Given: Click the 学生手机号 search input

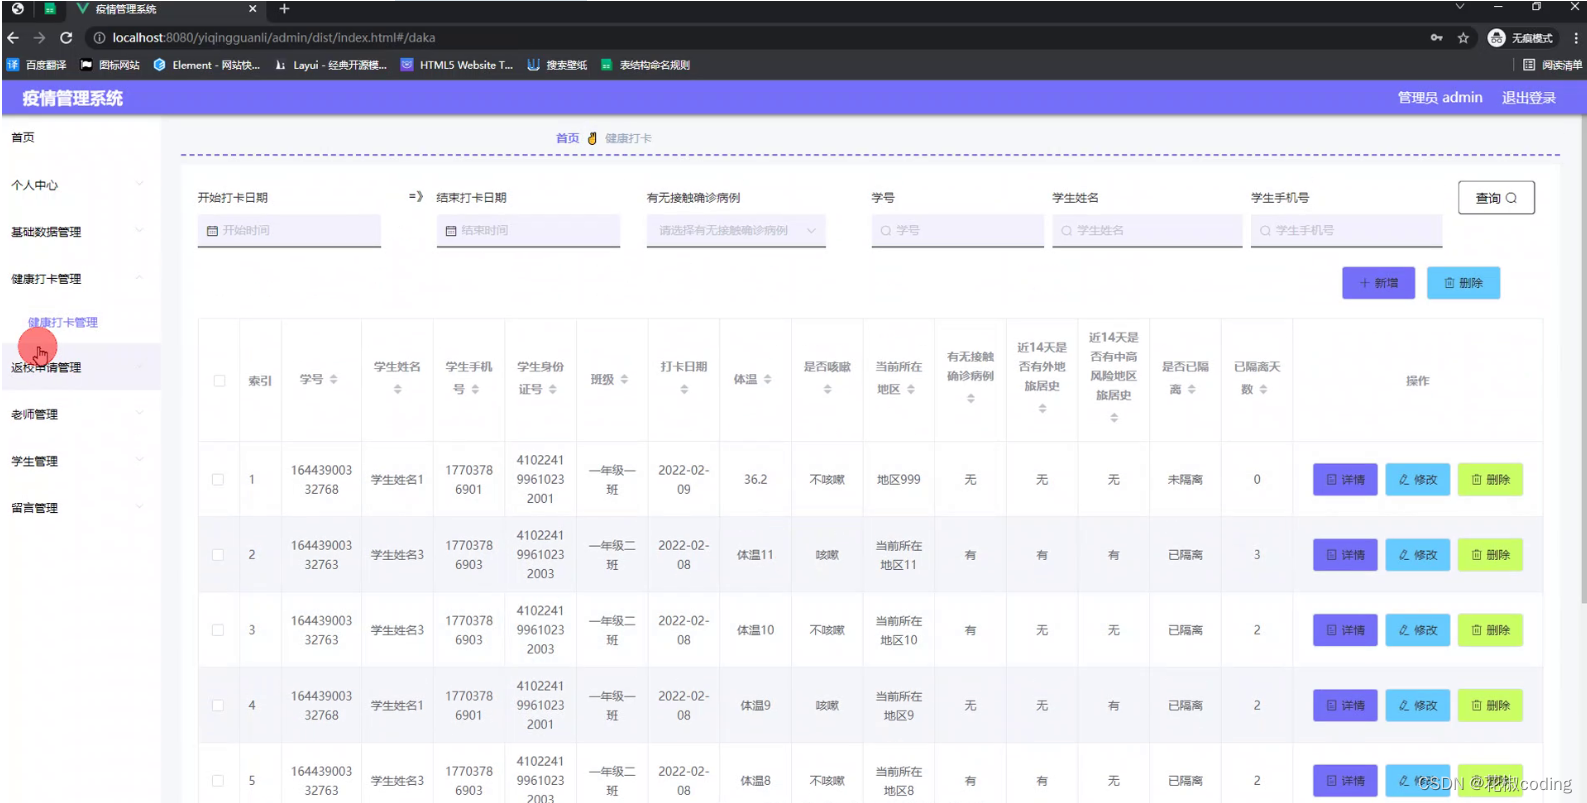Looking at the screenshot, I should [x=1346, y=231].
